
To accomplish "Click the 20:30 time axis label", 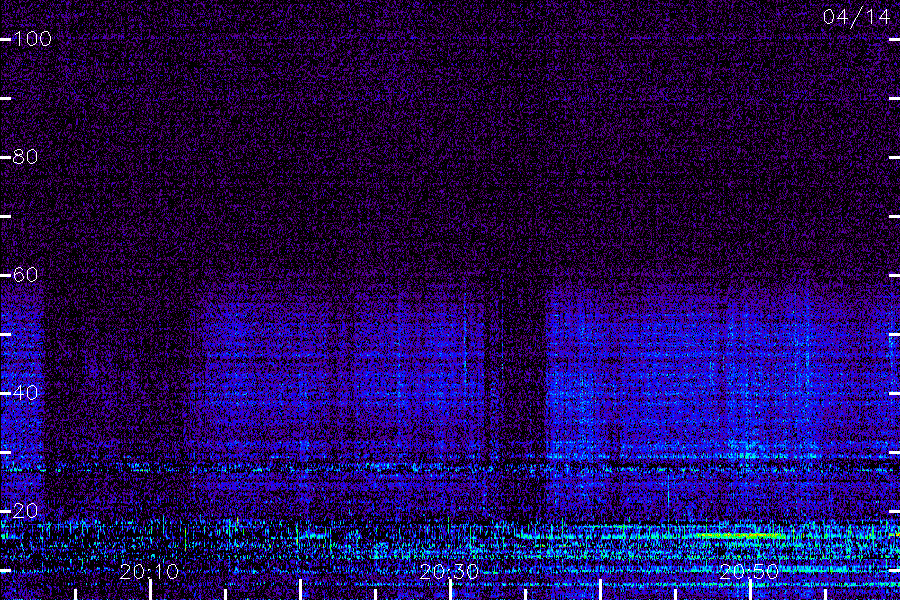I will click(x=449, y=572).
